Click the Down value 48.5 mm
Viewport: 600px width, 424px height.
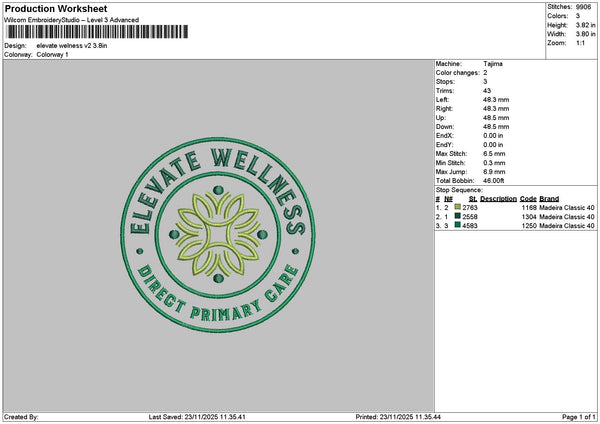[496, 127]
